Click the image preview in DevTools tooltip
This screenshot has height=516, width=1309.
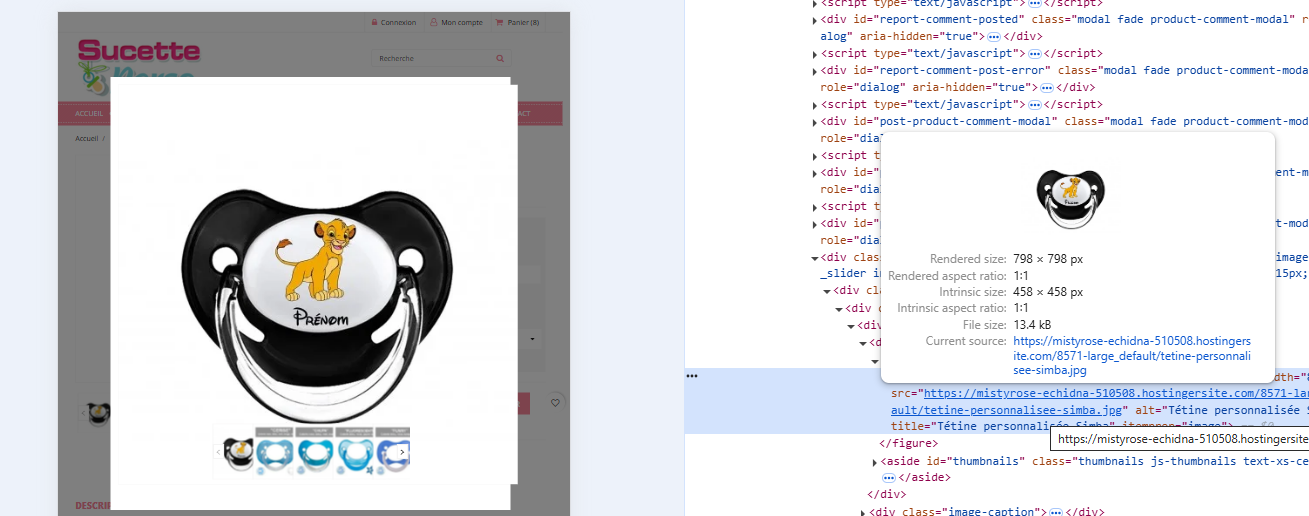(1070, 197)
